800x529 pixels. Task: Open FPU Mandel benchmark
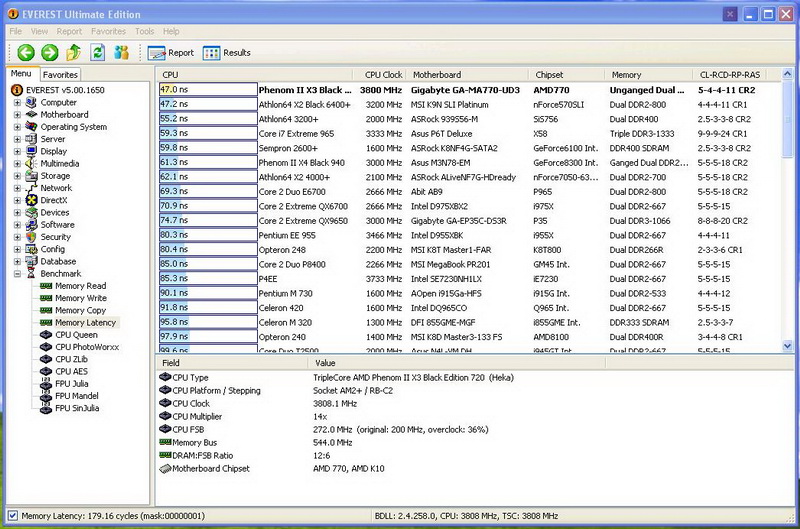[77, 396]
